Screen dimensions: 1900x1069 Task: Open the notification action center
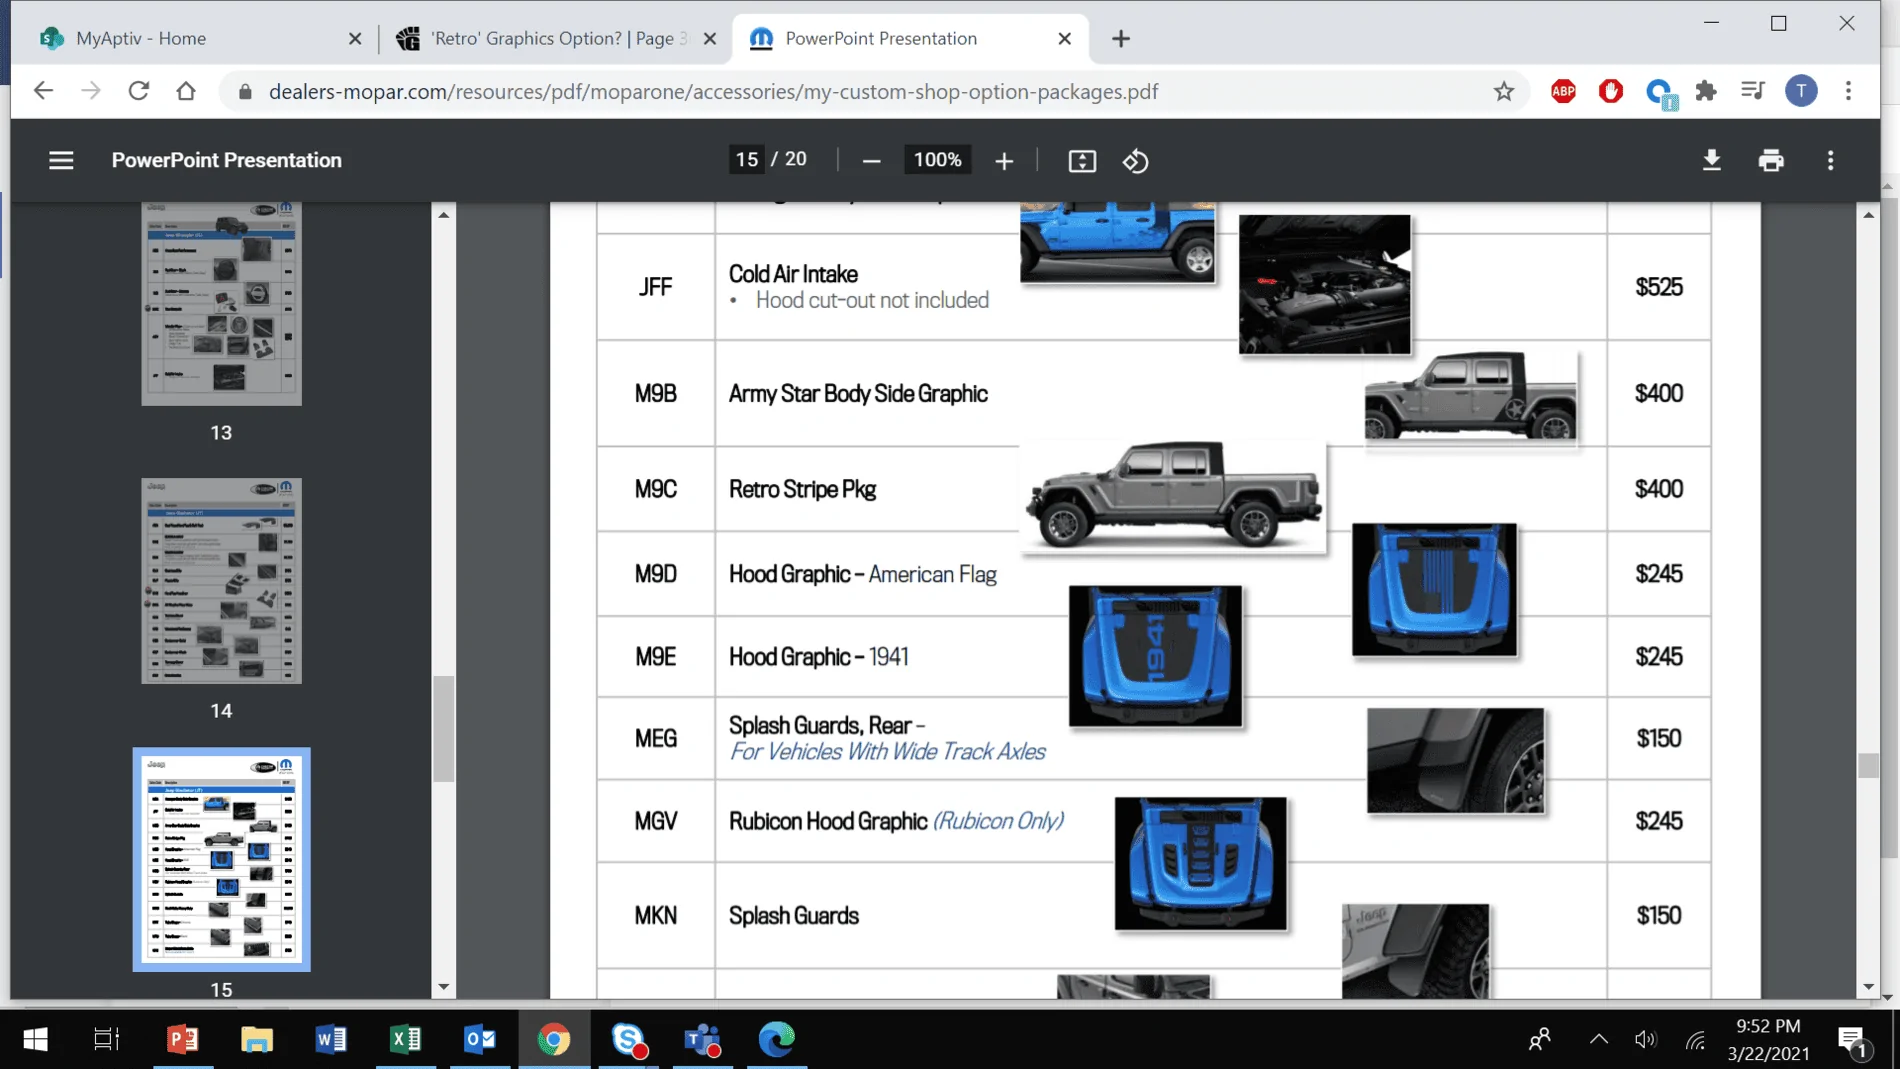[1852, 1040]
